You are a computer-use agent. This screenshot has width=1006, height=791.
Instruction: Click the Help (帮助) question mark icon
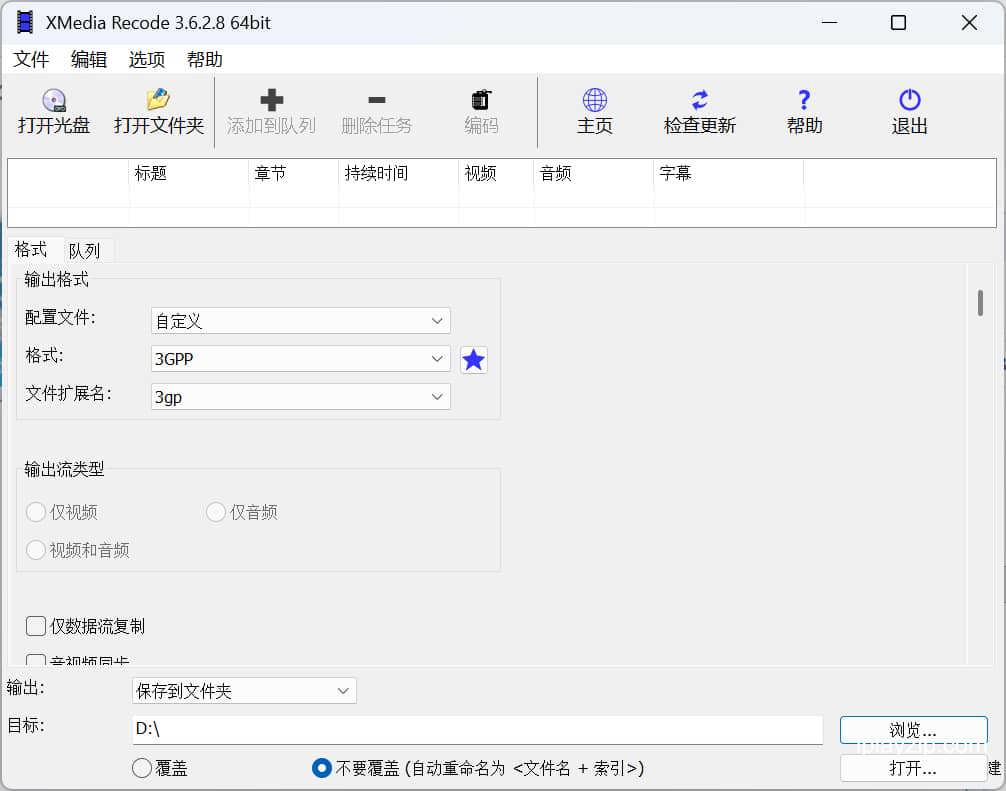pos(804,100)
